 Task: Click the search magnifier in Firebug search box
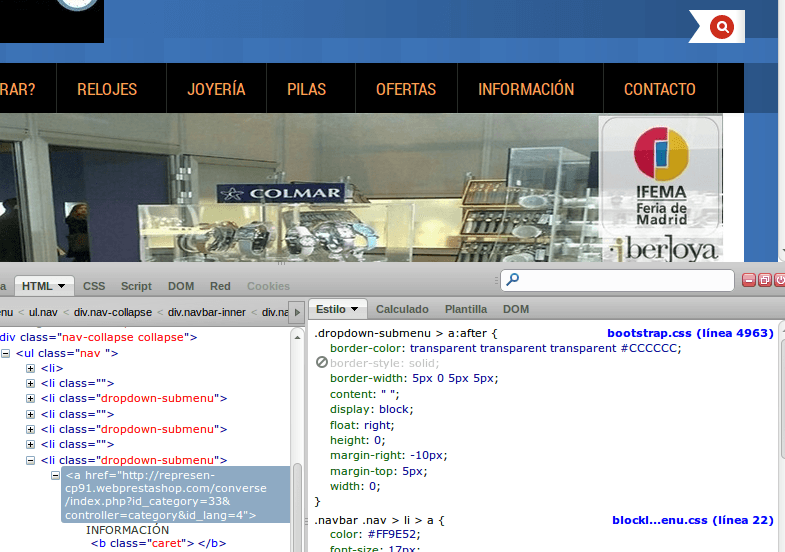click(513, 280)
